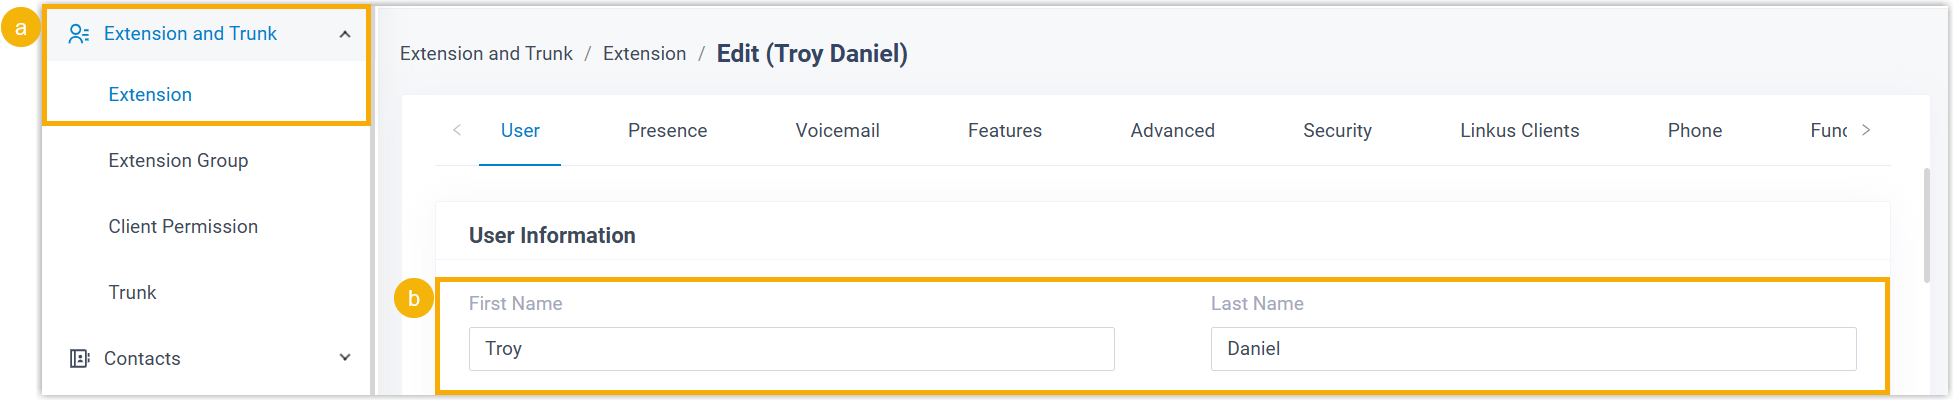
Task: Open the Extension sidebar item
Action: coord(150,95)
